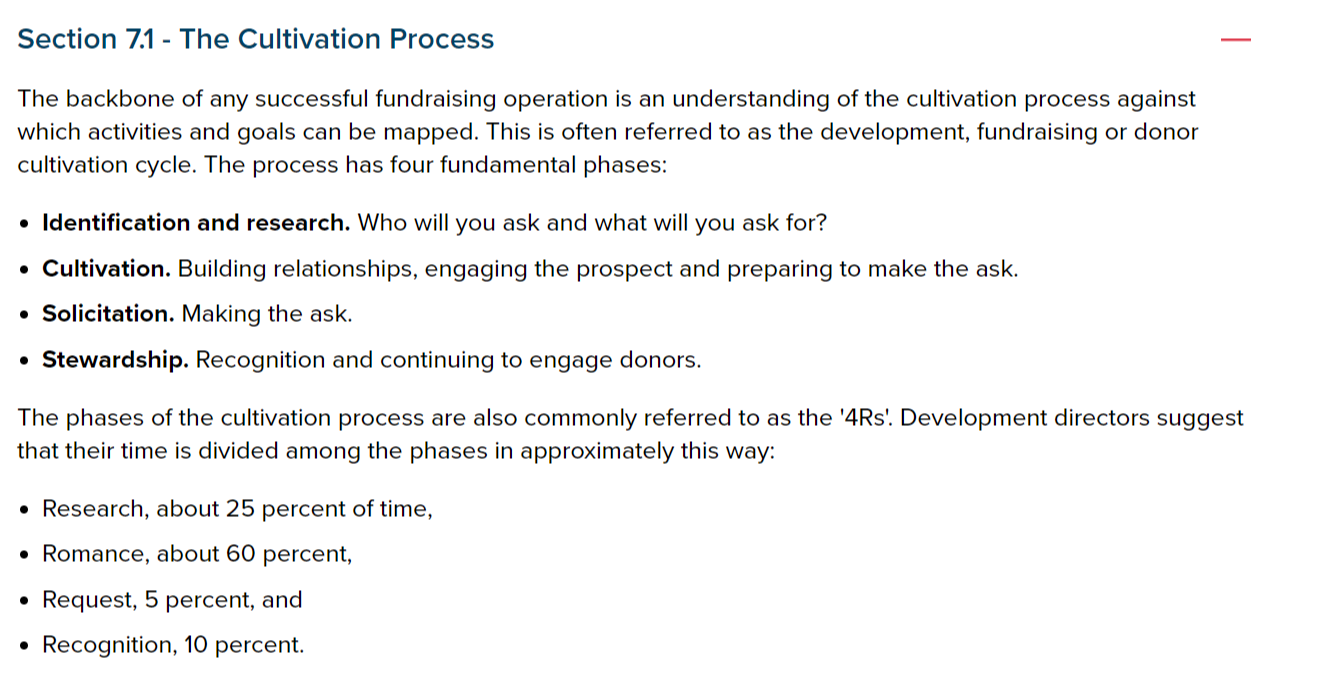The width and height of the screenshot is (1335, 679).
Task: Click the 'Romance, about 60 percent' bullet
Action: pos(197,554)
